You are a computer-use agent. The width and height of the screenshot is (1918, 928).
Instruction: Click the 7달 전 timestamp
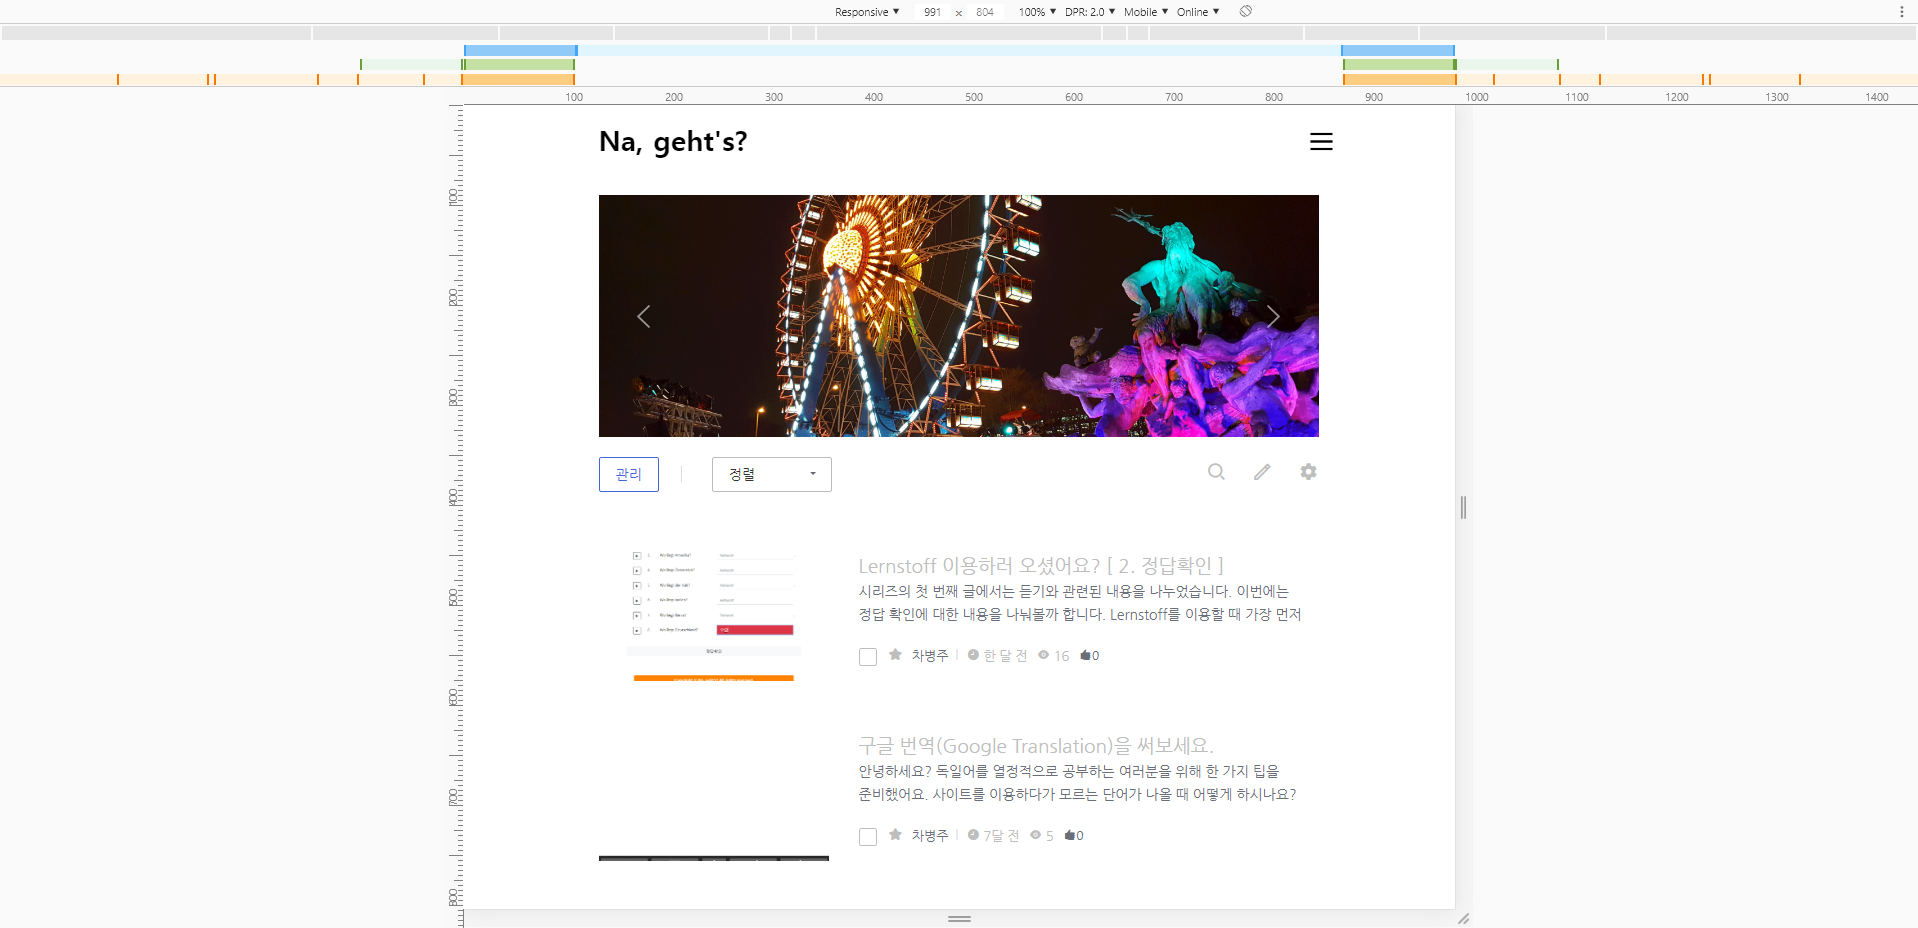pyautogui.click(x=1001, y=836)
